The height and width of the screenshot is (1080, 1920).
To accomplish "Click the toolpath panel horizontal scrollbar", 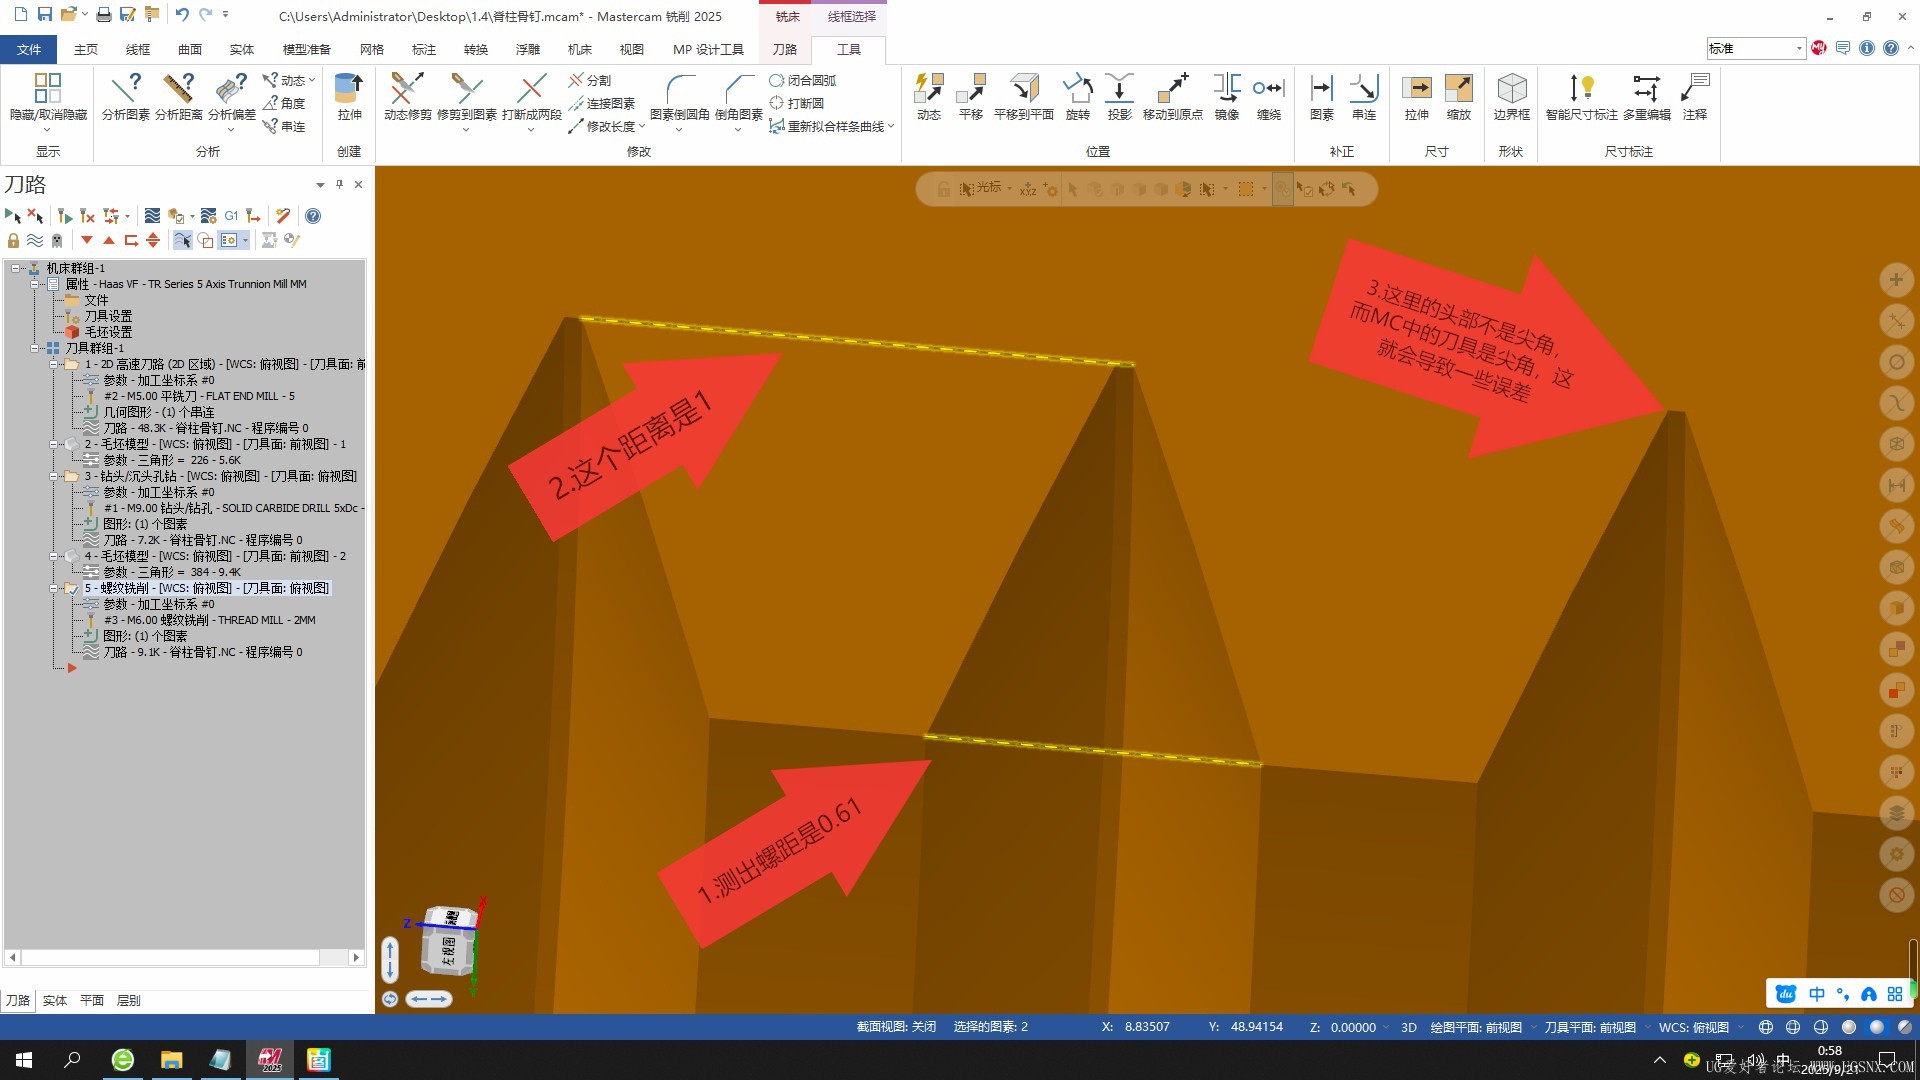I will (x=170, y=957).
